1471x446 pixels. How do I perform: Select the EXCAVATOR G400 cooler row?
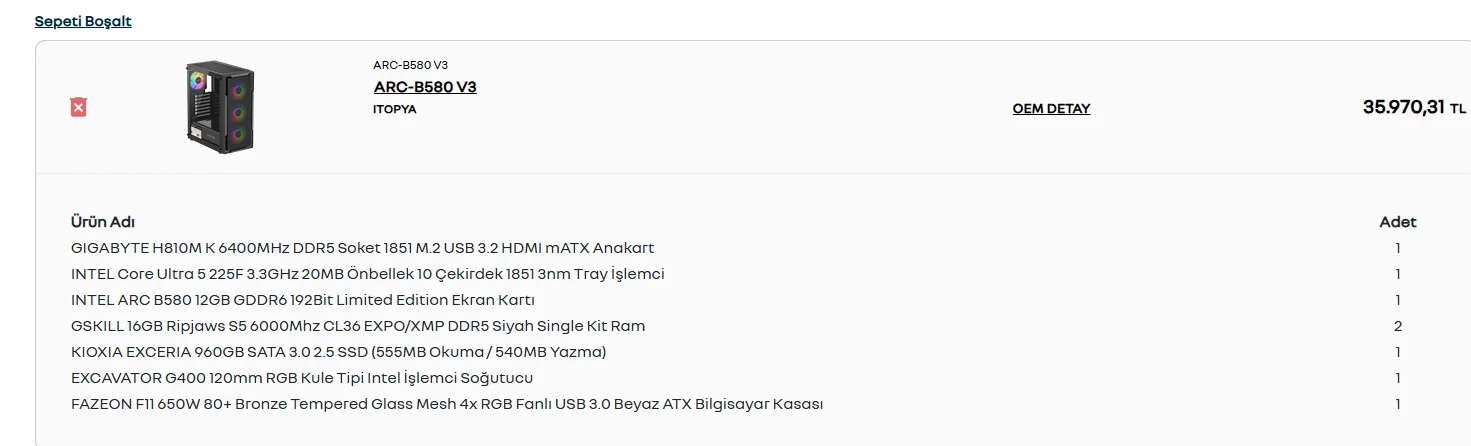pos(302,378)
